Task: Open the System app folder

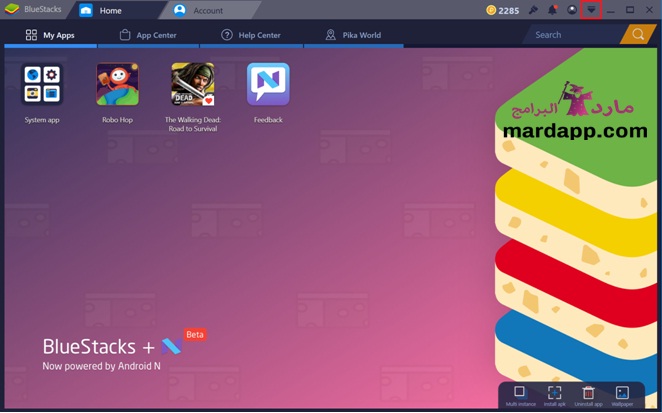Action: (x=42, y=84)
